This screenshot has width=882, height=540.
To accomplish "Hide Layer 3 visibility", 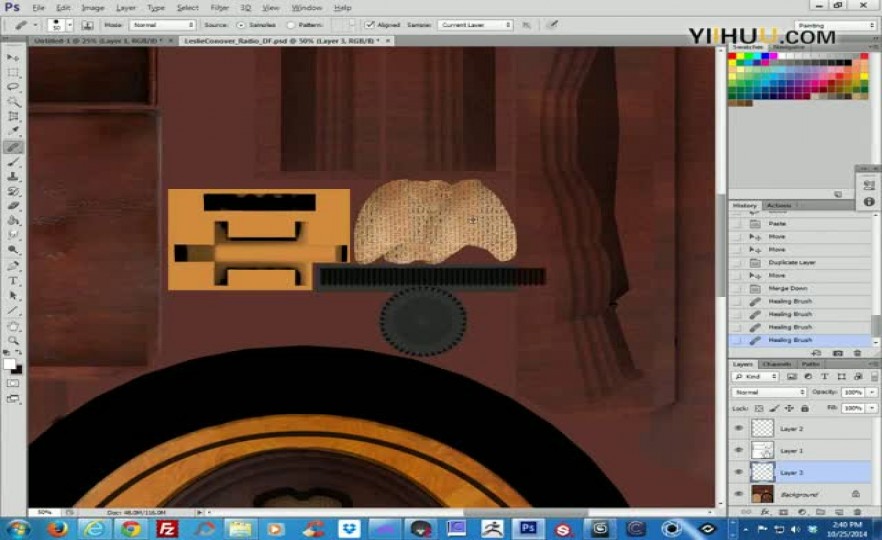I will coord(739,472).
